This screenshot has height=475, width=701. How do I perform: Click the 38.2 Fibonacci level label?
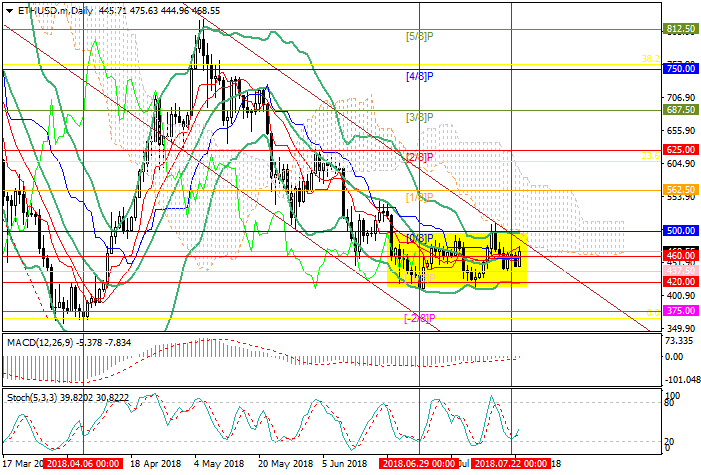[650, 59]
